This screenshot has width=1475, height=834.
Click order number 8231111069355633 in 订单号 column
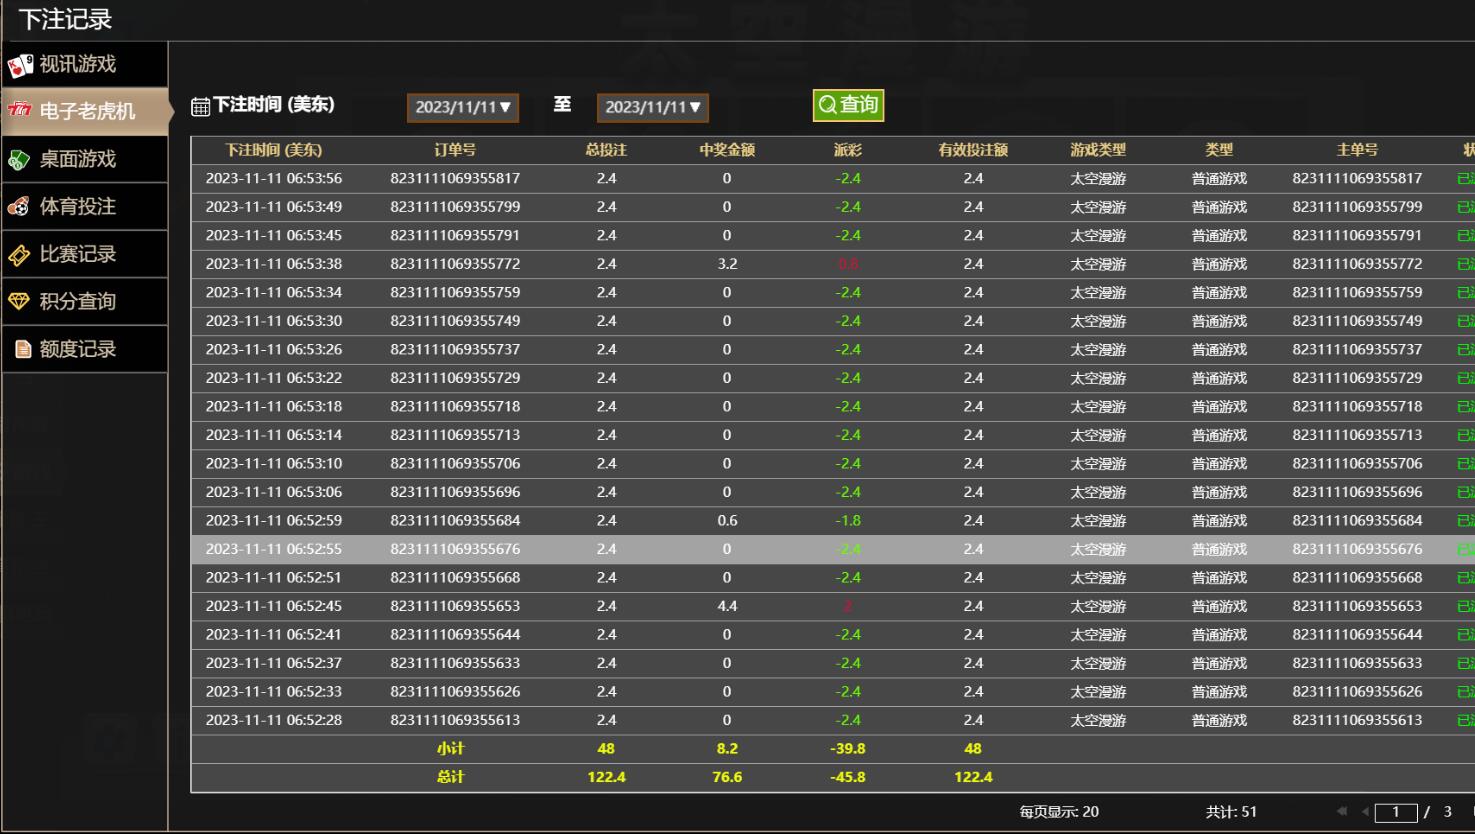point(455,663)
